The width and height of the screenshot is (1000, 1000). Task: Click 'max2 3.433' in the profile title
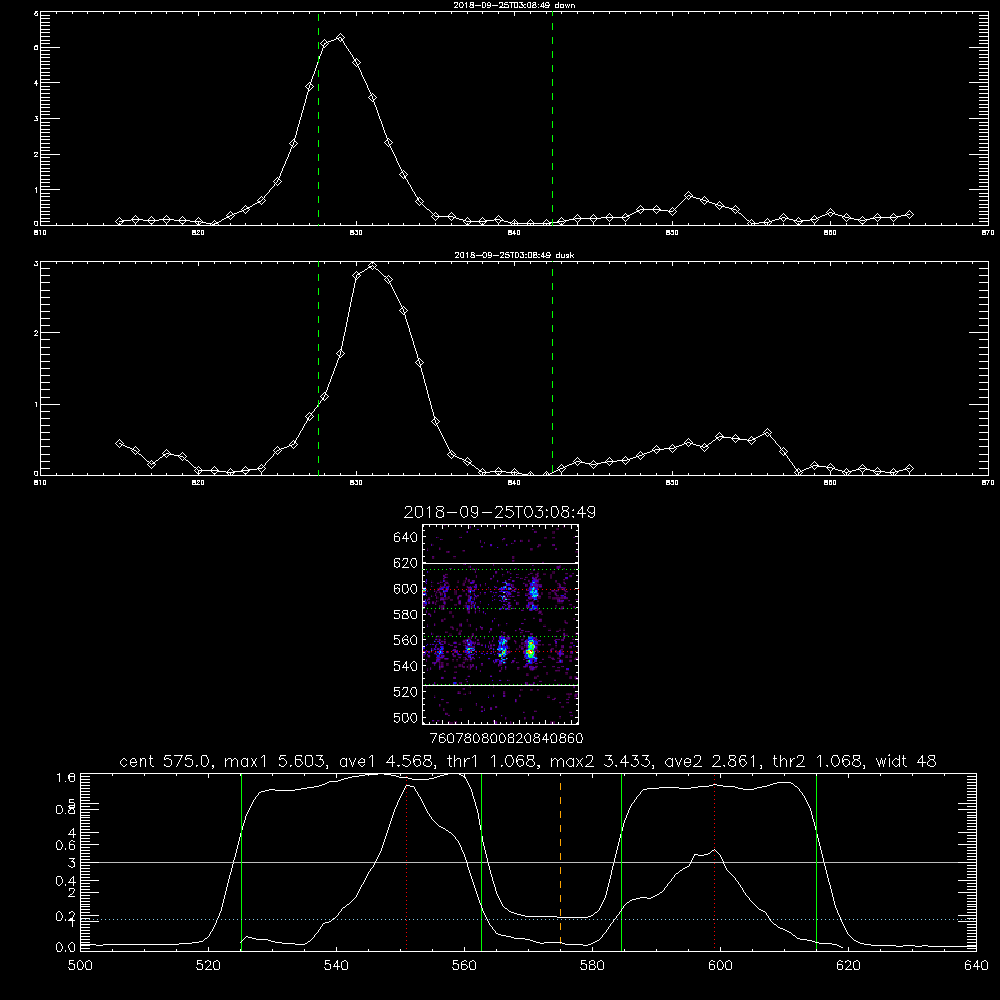(601, 761)
